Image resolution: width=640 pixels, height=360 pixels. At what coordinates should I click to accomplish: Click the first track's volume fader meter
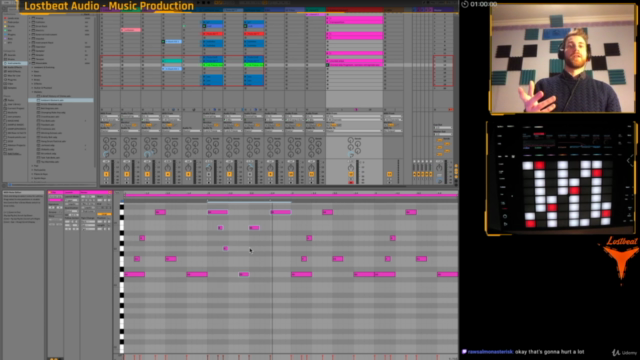pos(114,171)
